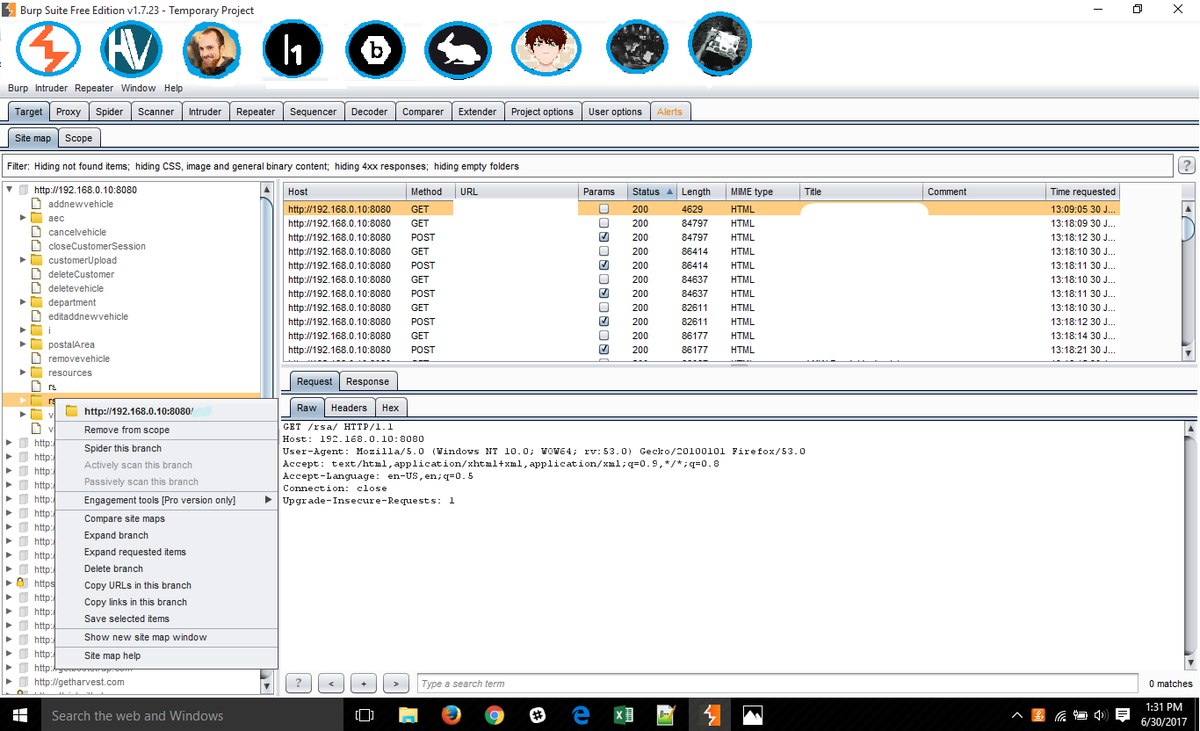Click the white rabbit circle icon
The width and height of the screenshot is (1200, 731).
click(x=458, y=49)
